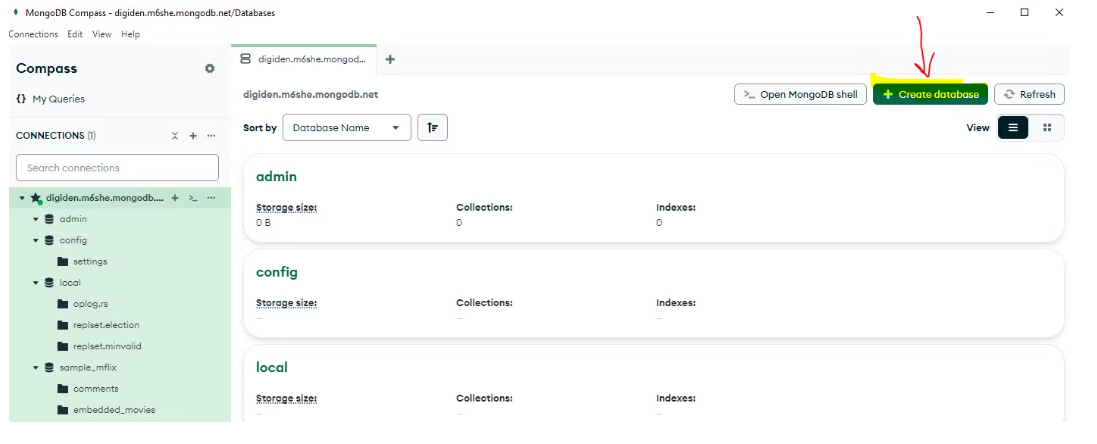This screenshot has width=1097, height=444.
Task: Open embedded_movies collection in sidebar
Action: coord(114,410)
